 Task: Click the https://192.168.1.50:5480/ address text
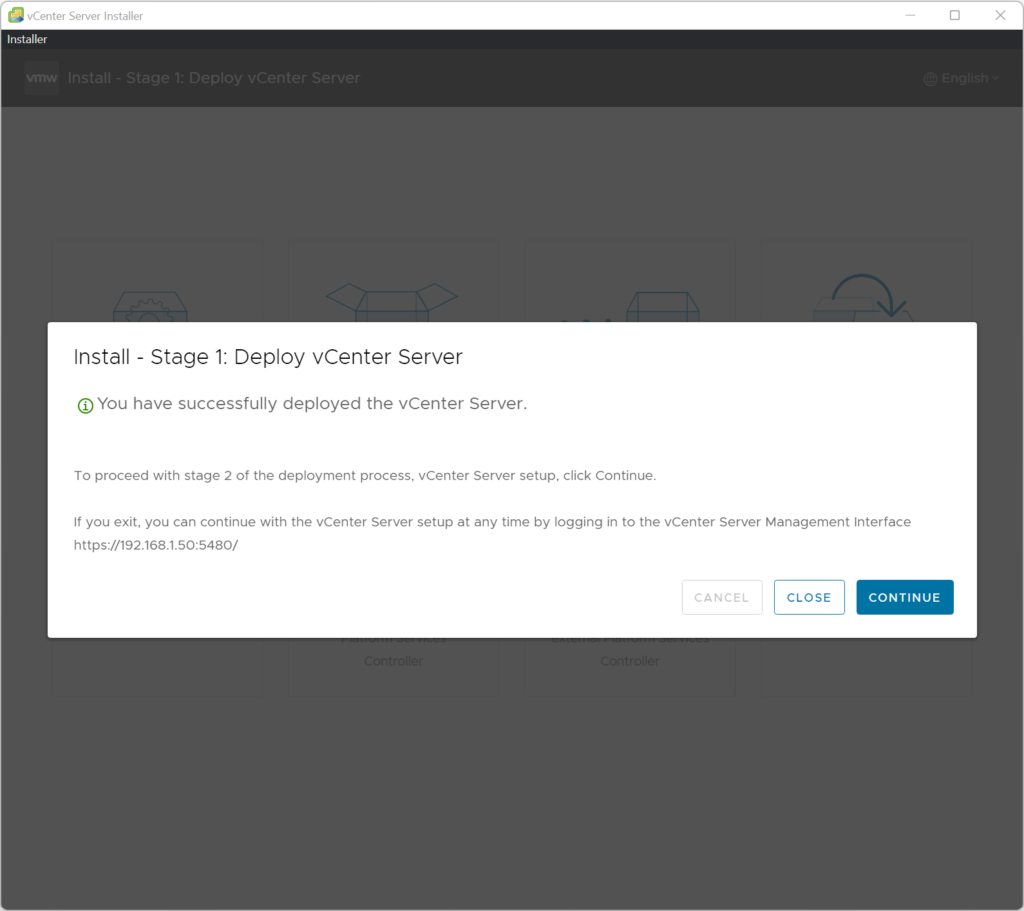[155, 545]
